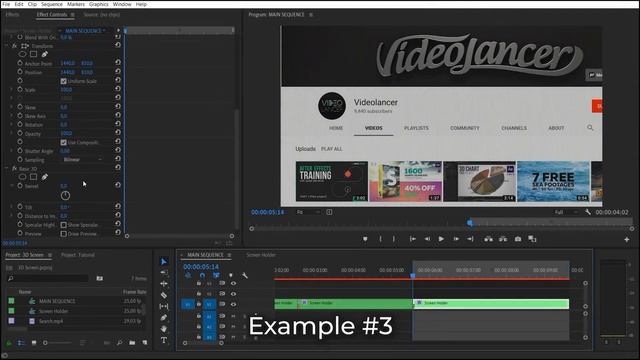Image resolution: width=640 pixels, height=360 pixels.
Task: Switch to Project: Tutorial tab
Action: [78, 255]
